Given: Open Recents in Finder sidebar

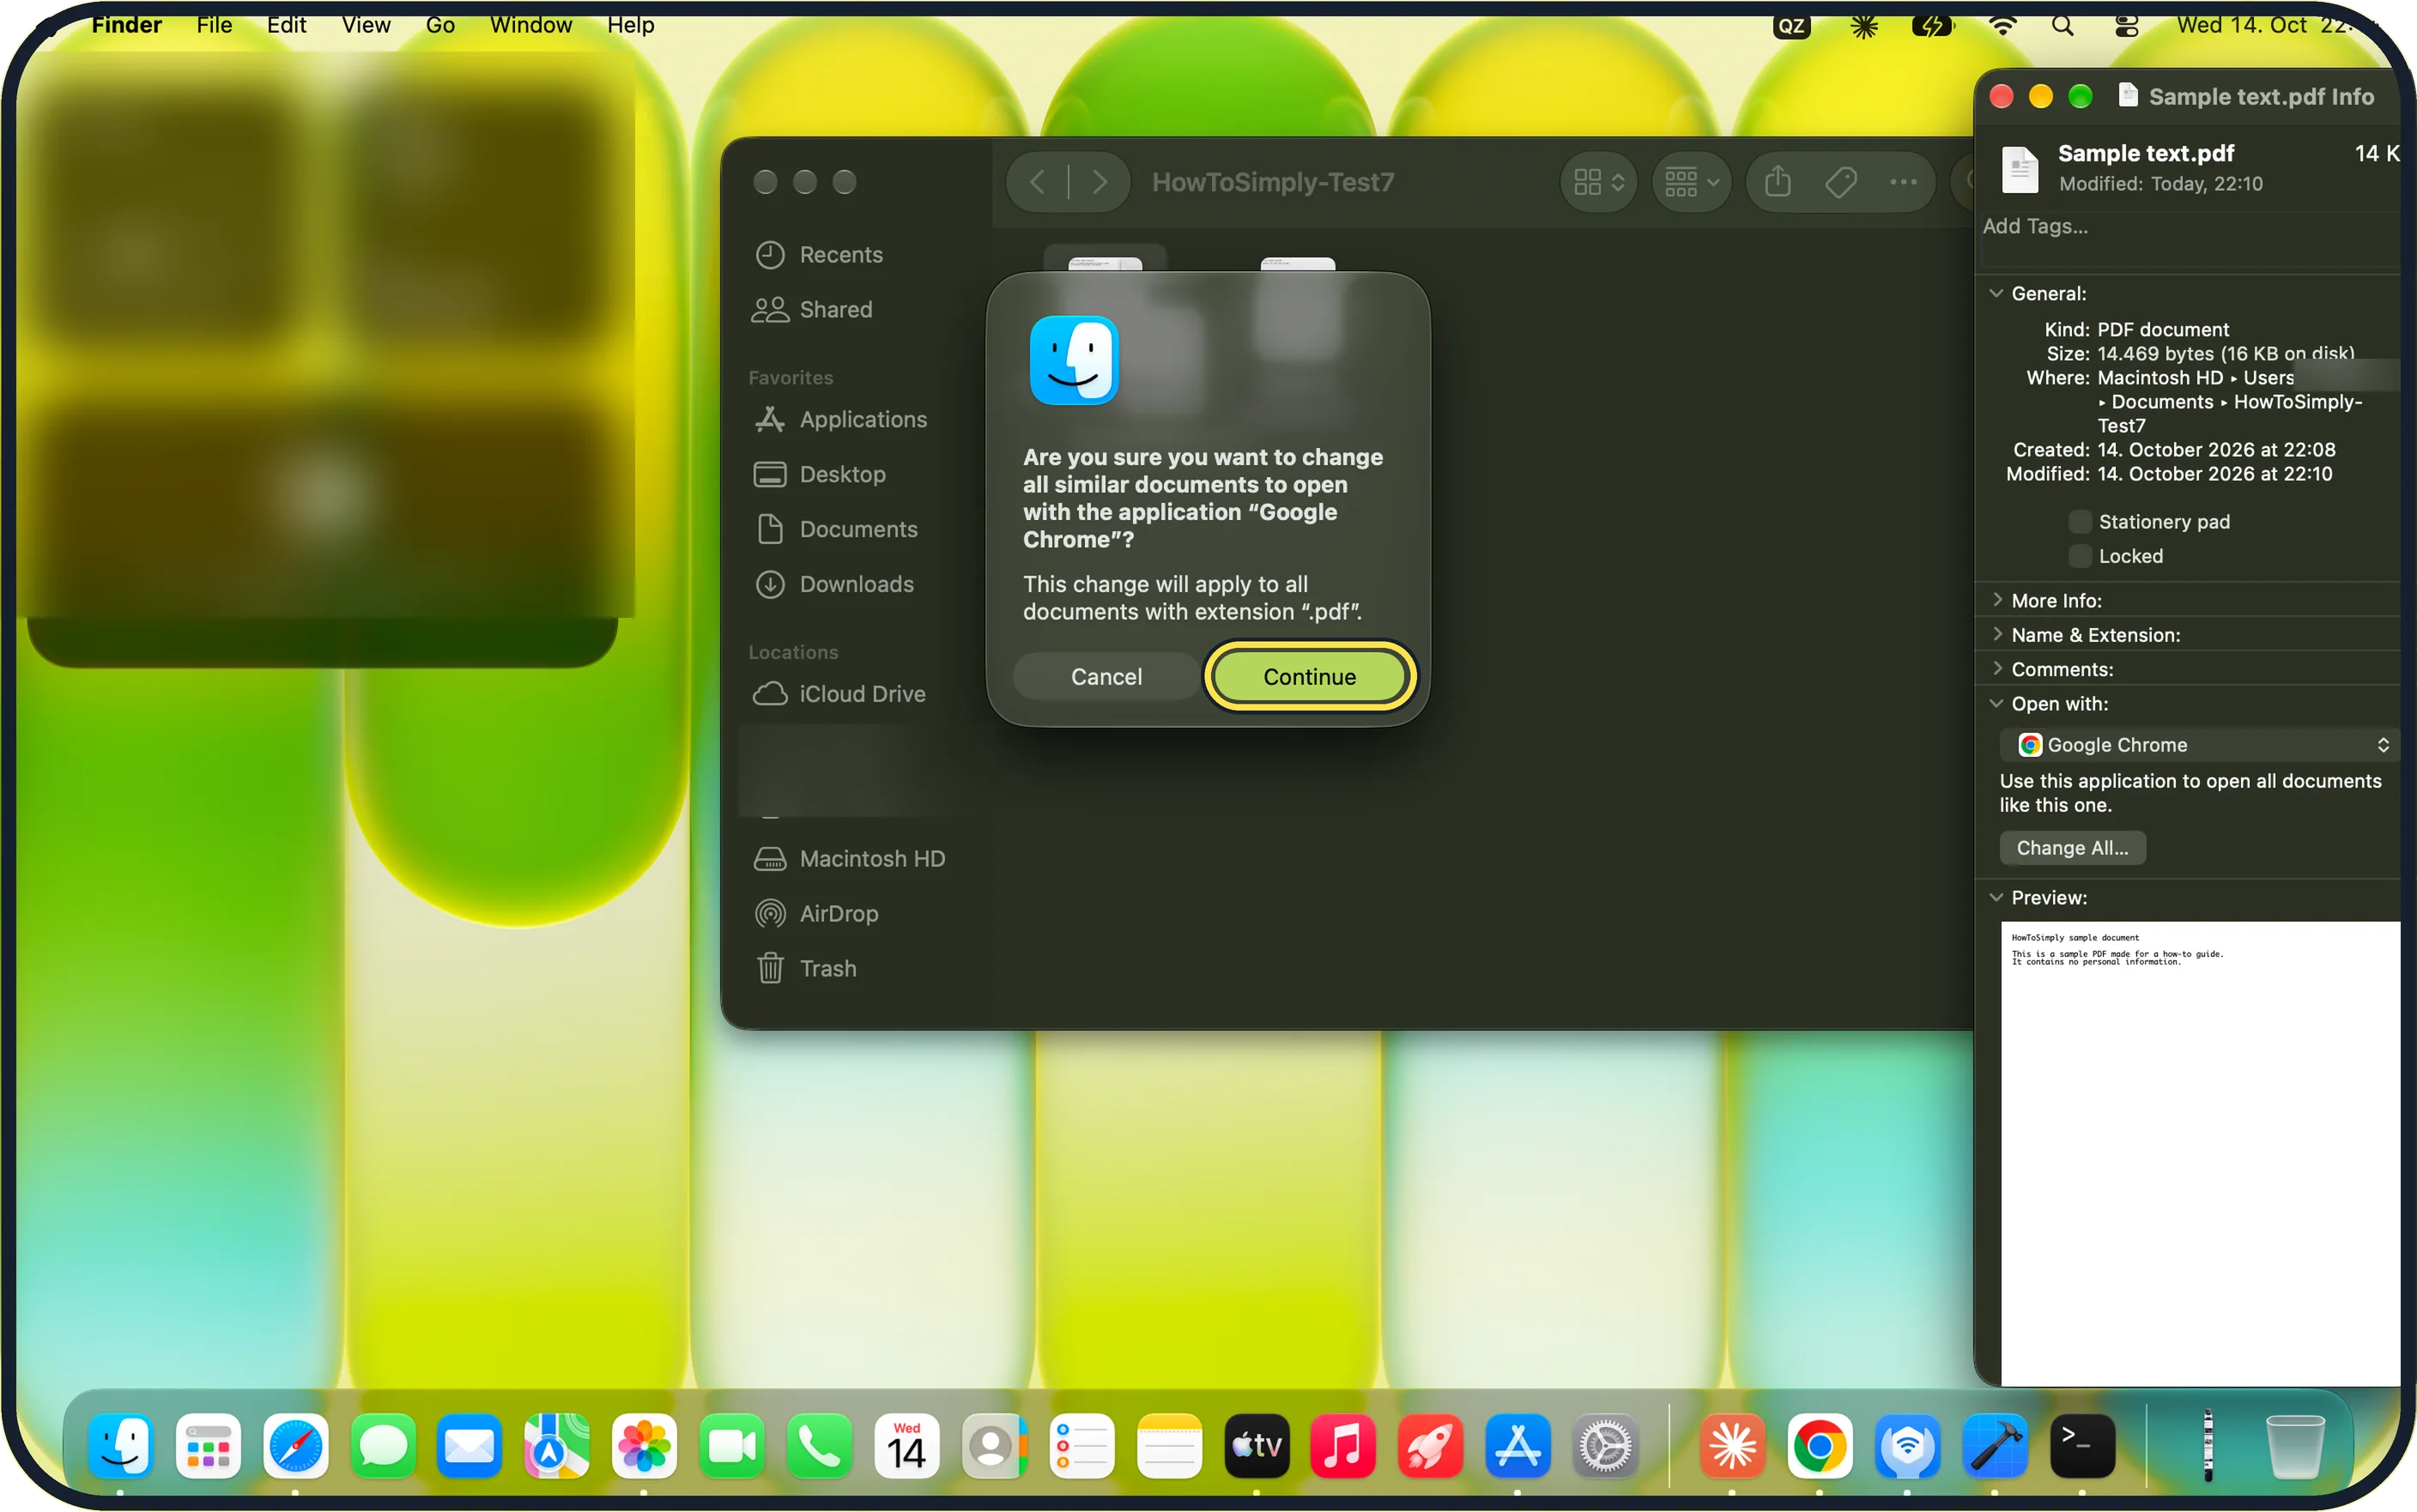Looking at the screenshot, I should [819, 255].
